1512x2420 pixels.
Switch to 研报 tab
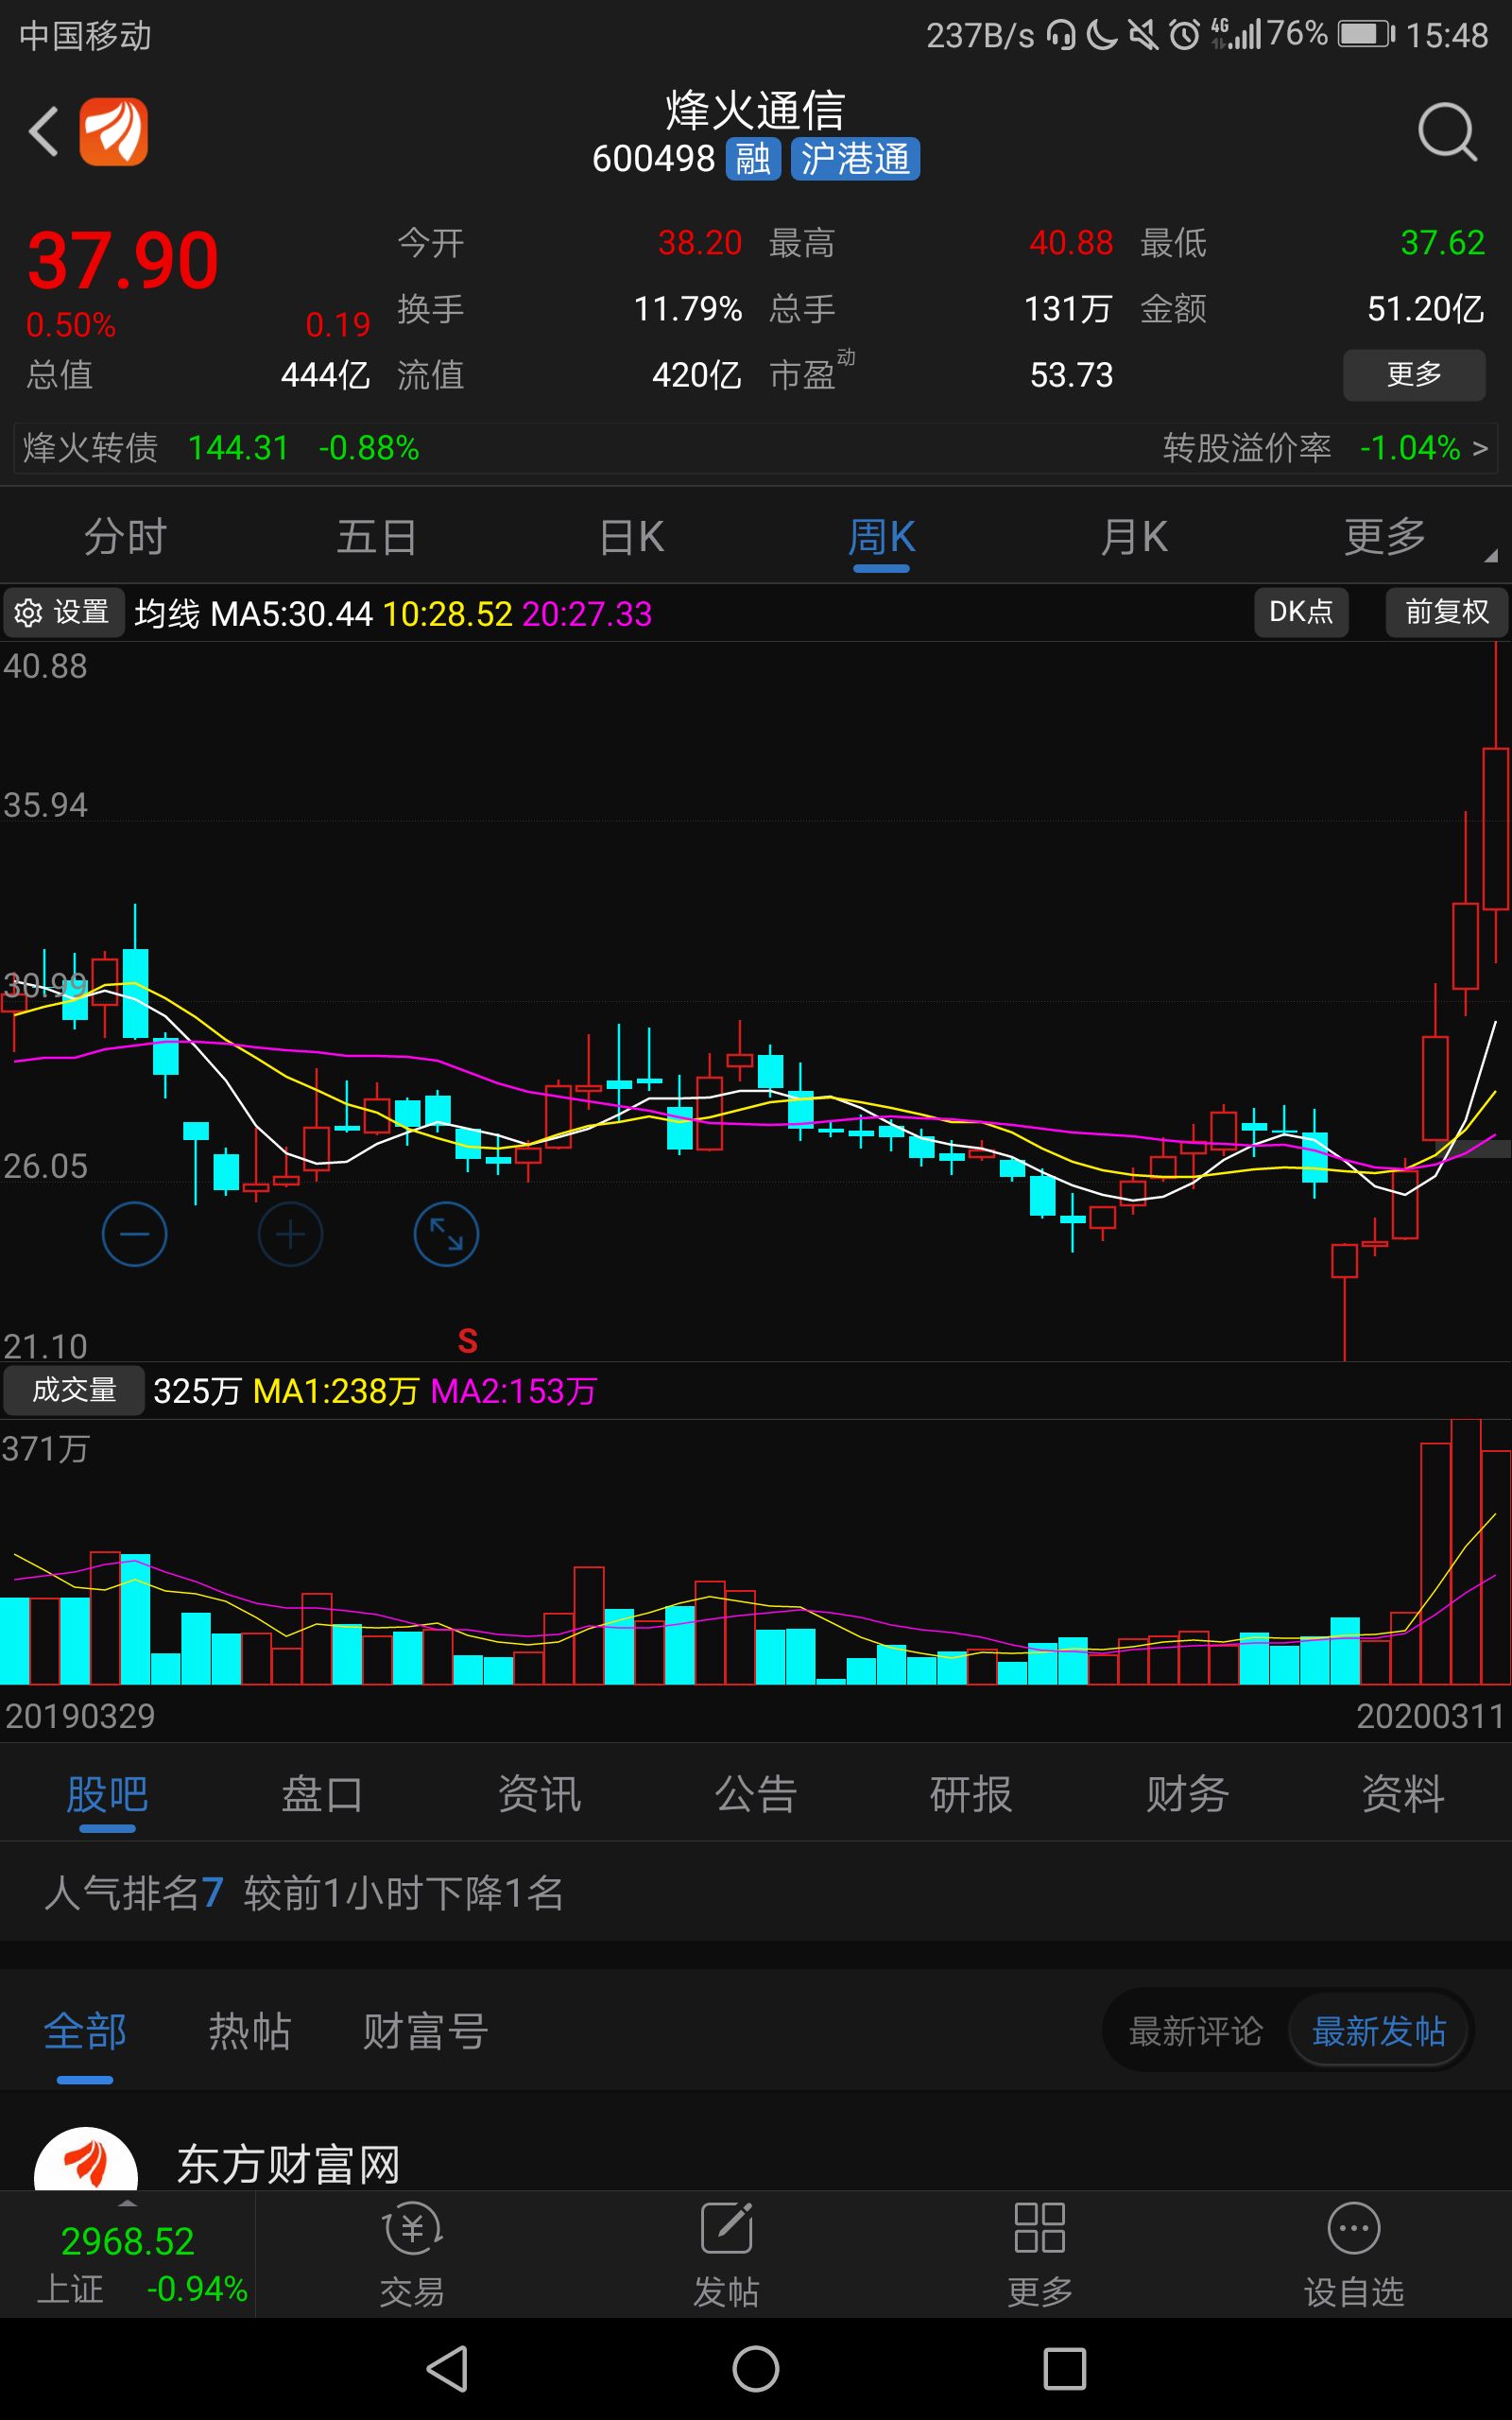point(971,1794)
